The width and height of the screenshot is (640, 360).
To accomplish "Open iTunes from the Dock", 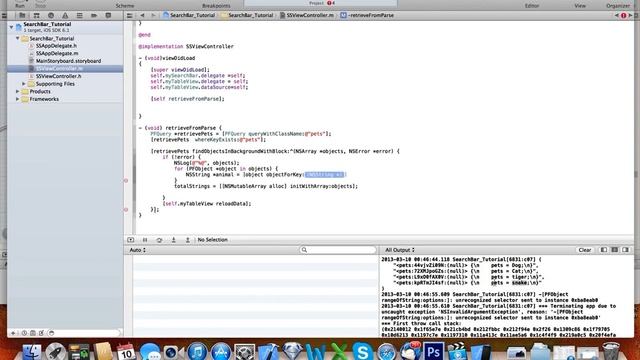I will coord(197,351).
